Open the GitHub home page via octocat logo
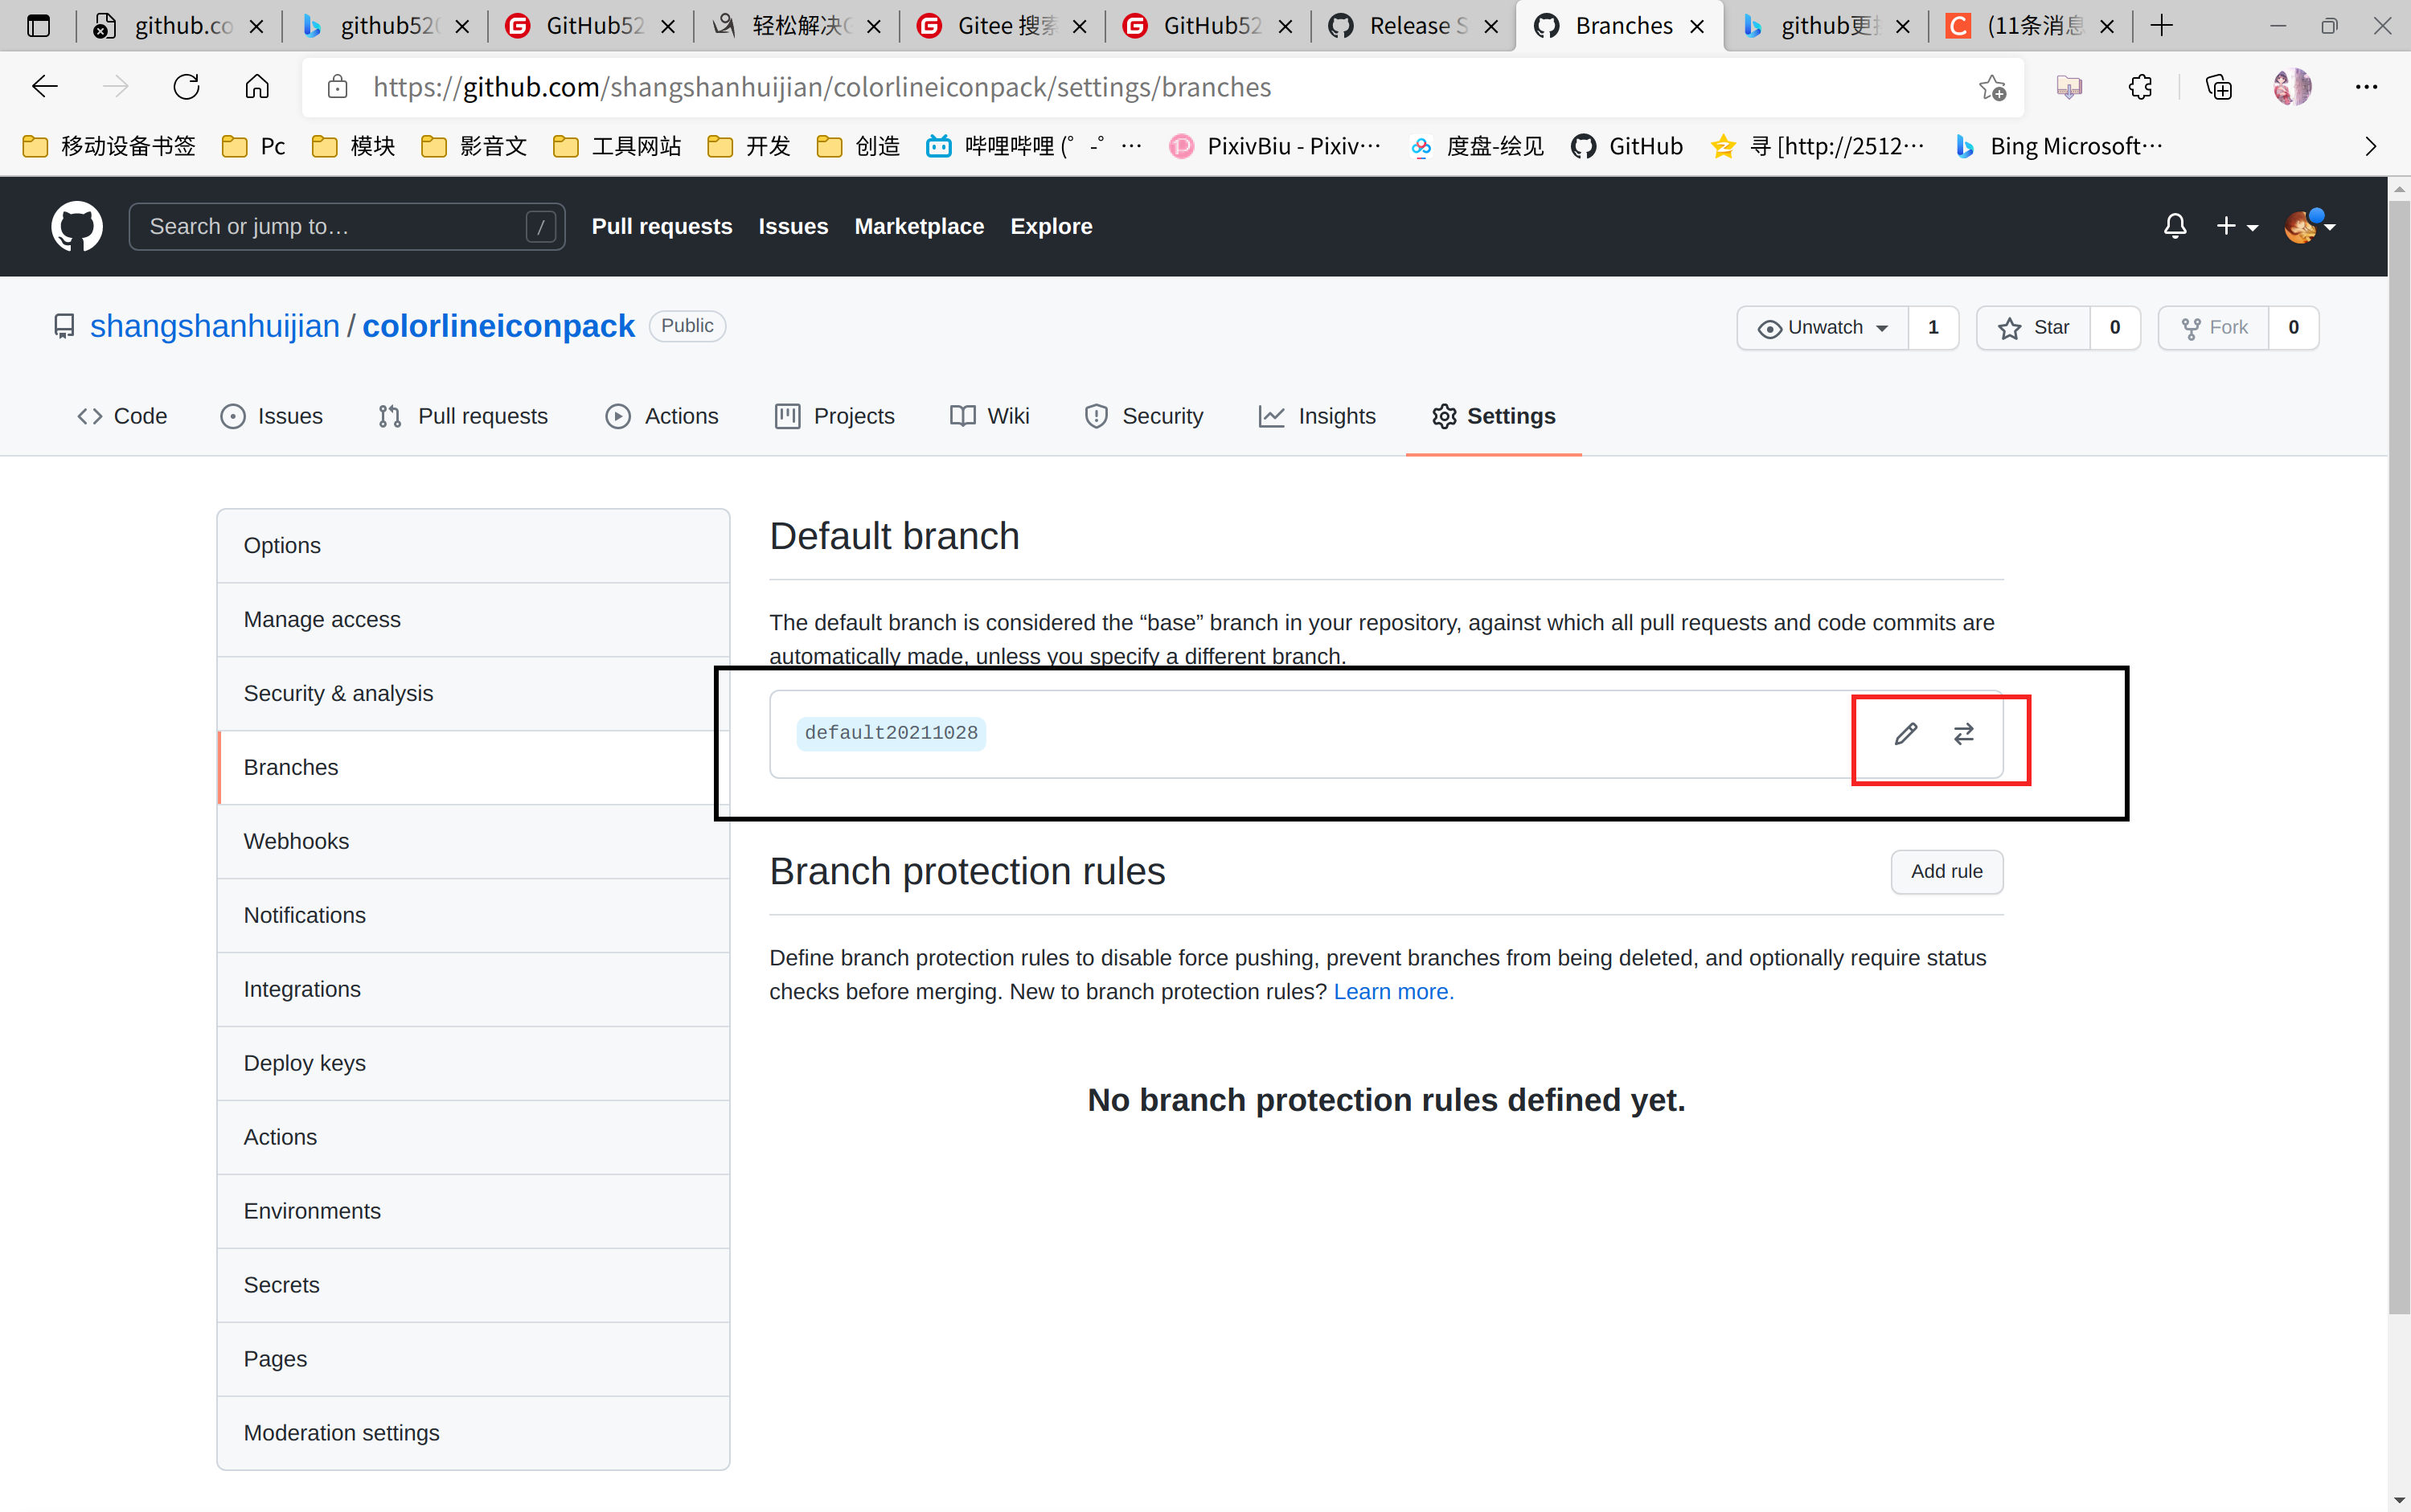The height and width of the screenshot is (1512, 2411). (76, 226)
